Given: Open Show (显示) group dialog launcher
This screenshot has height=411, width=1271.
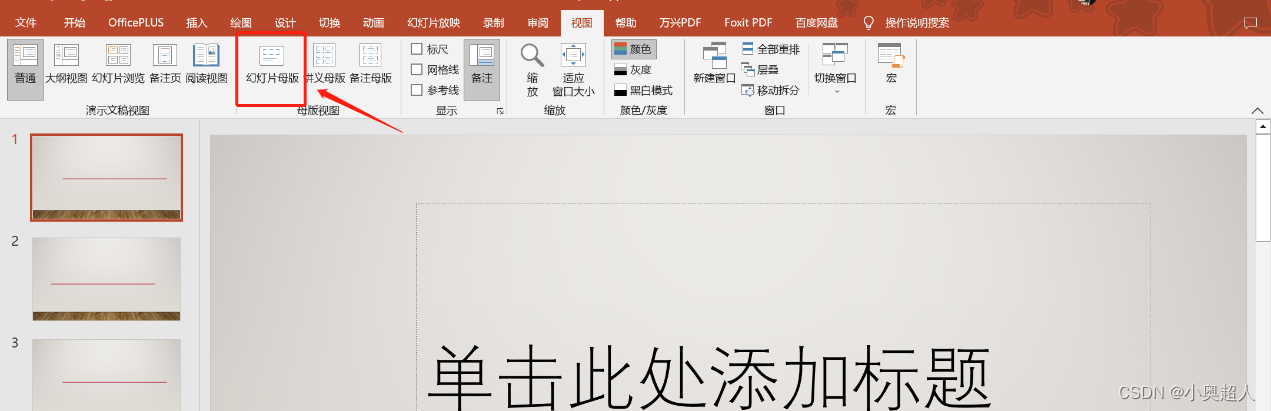Looking at the screenshot, I should pyautogui.click(x=500, y=112).
